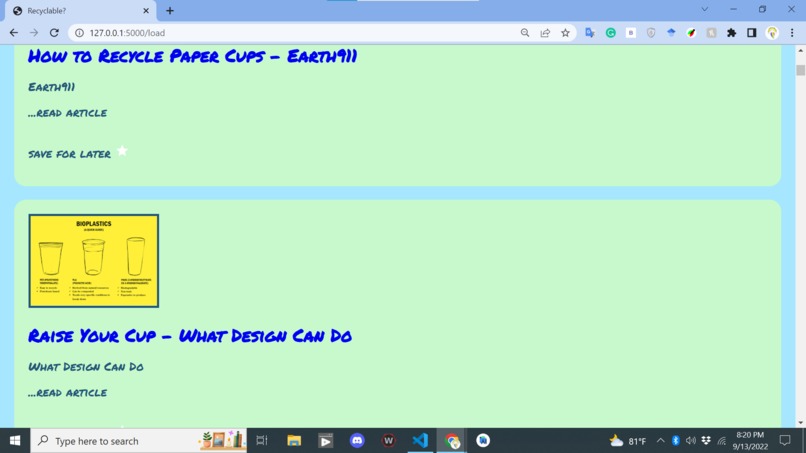806x453 pixels.
Task: Open the notification center icon
Action: pos(785,441)
